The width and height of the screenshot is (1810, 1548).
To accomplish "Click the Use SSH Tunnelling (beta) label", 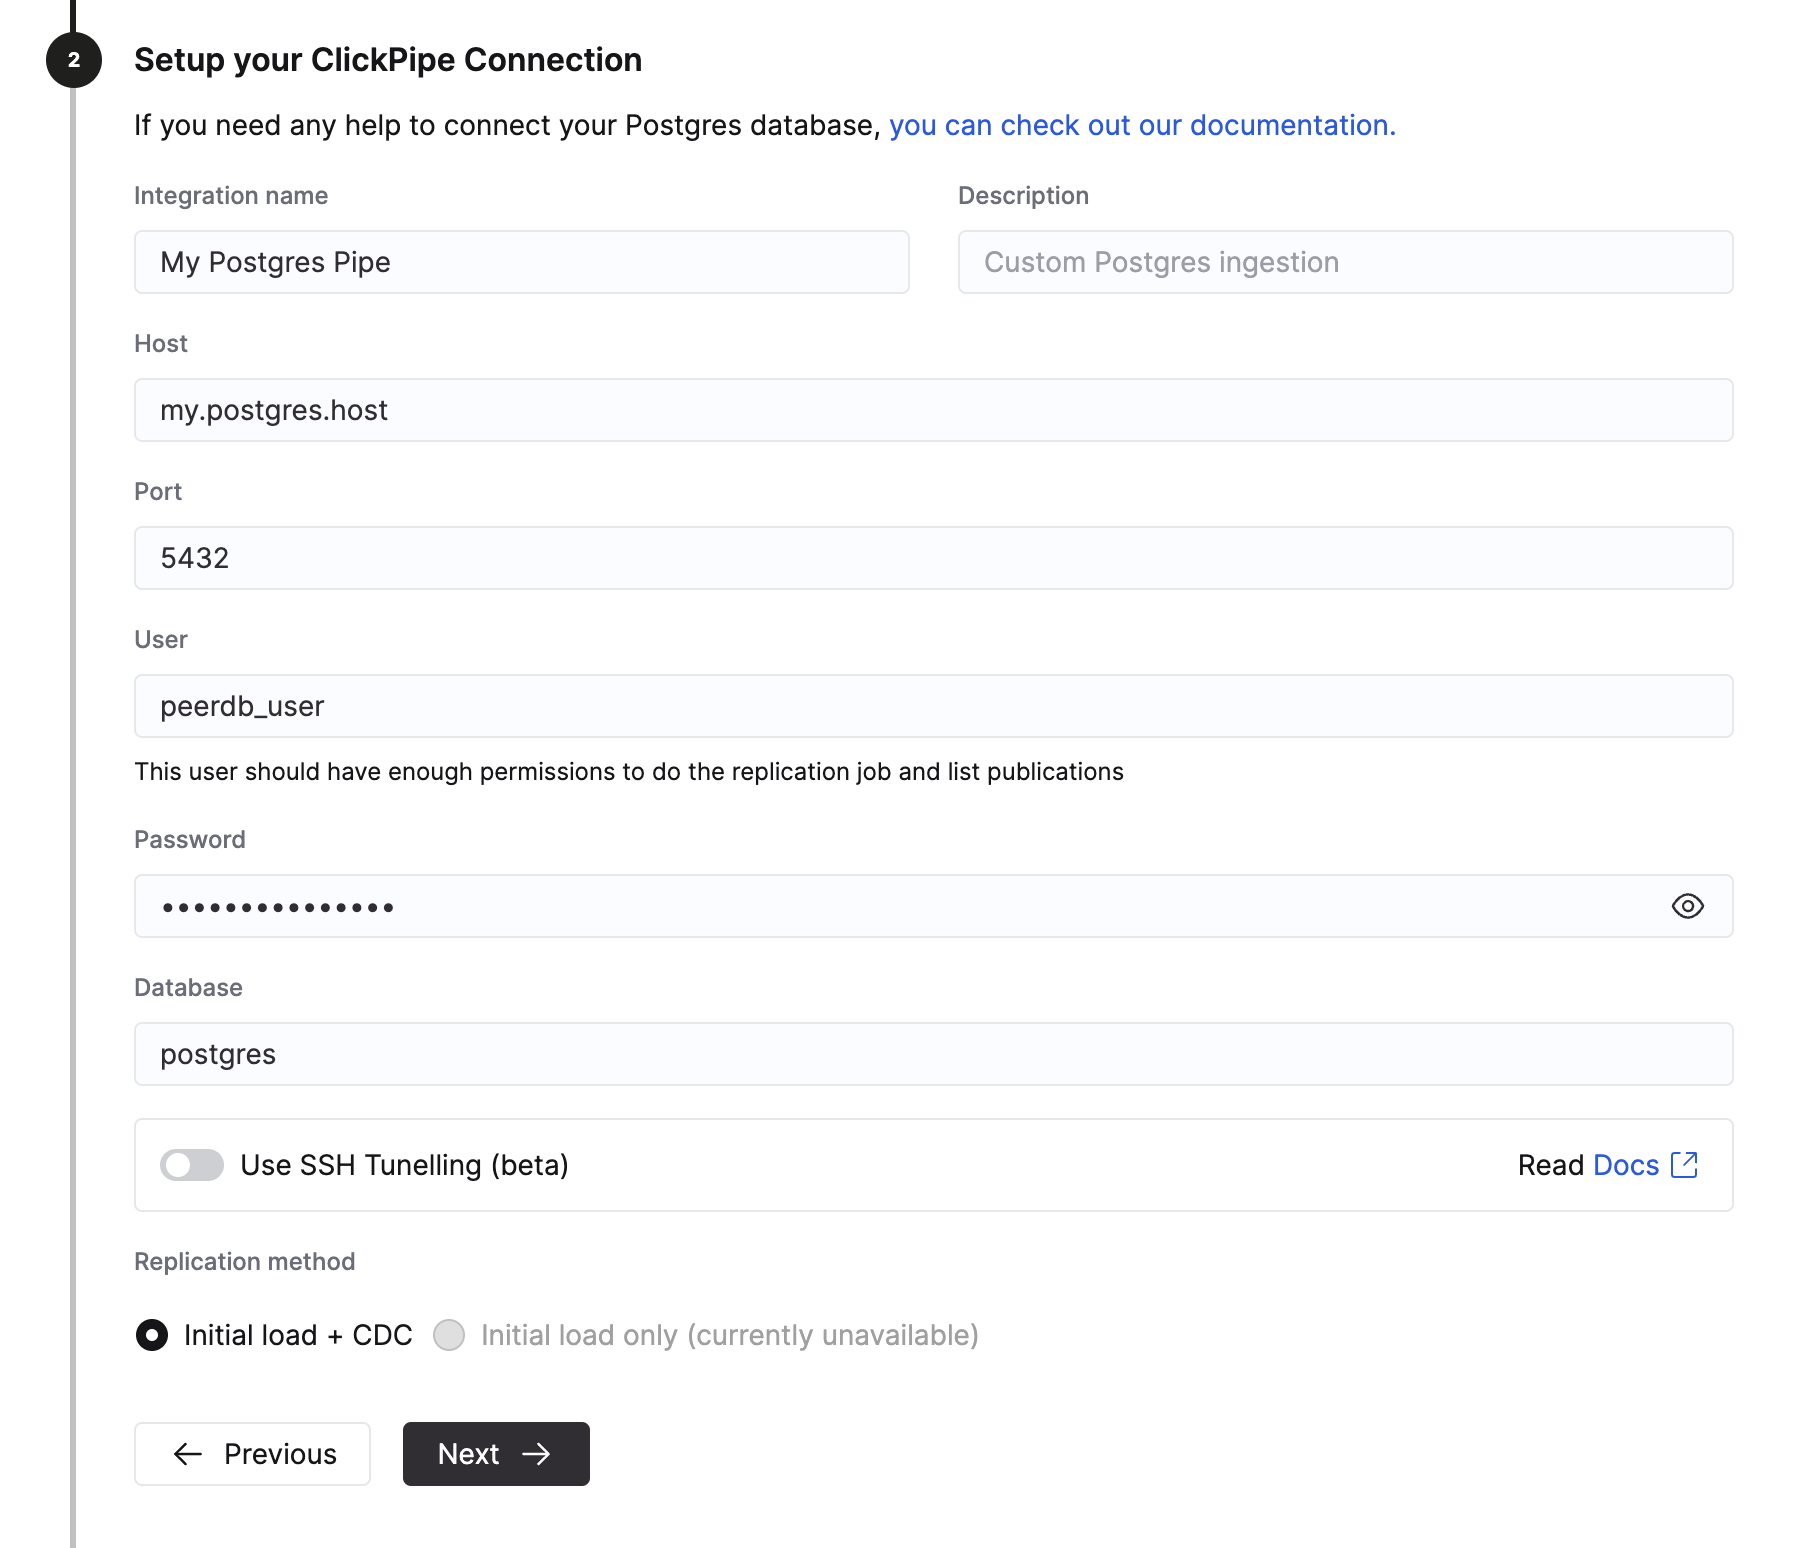I will pyautogui.click(x=404, y=1165).
